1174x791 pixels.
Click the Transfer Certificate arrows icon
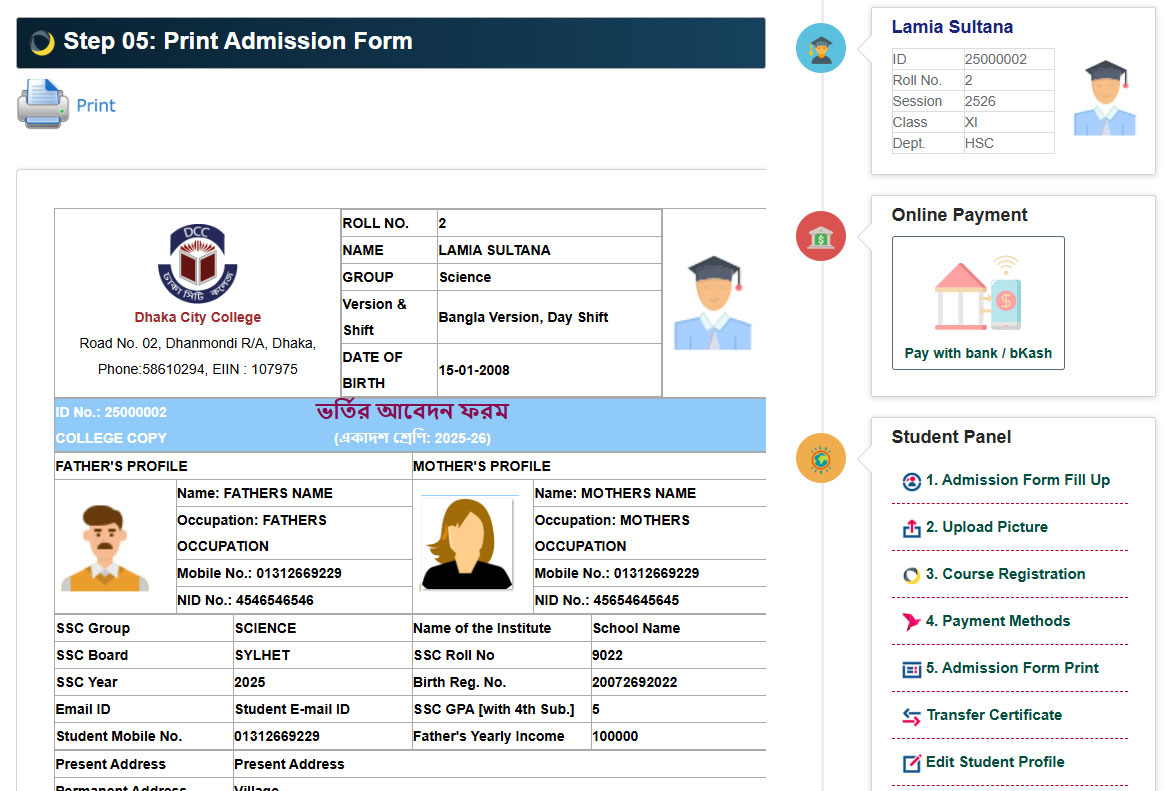[x=911, y=716]
